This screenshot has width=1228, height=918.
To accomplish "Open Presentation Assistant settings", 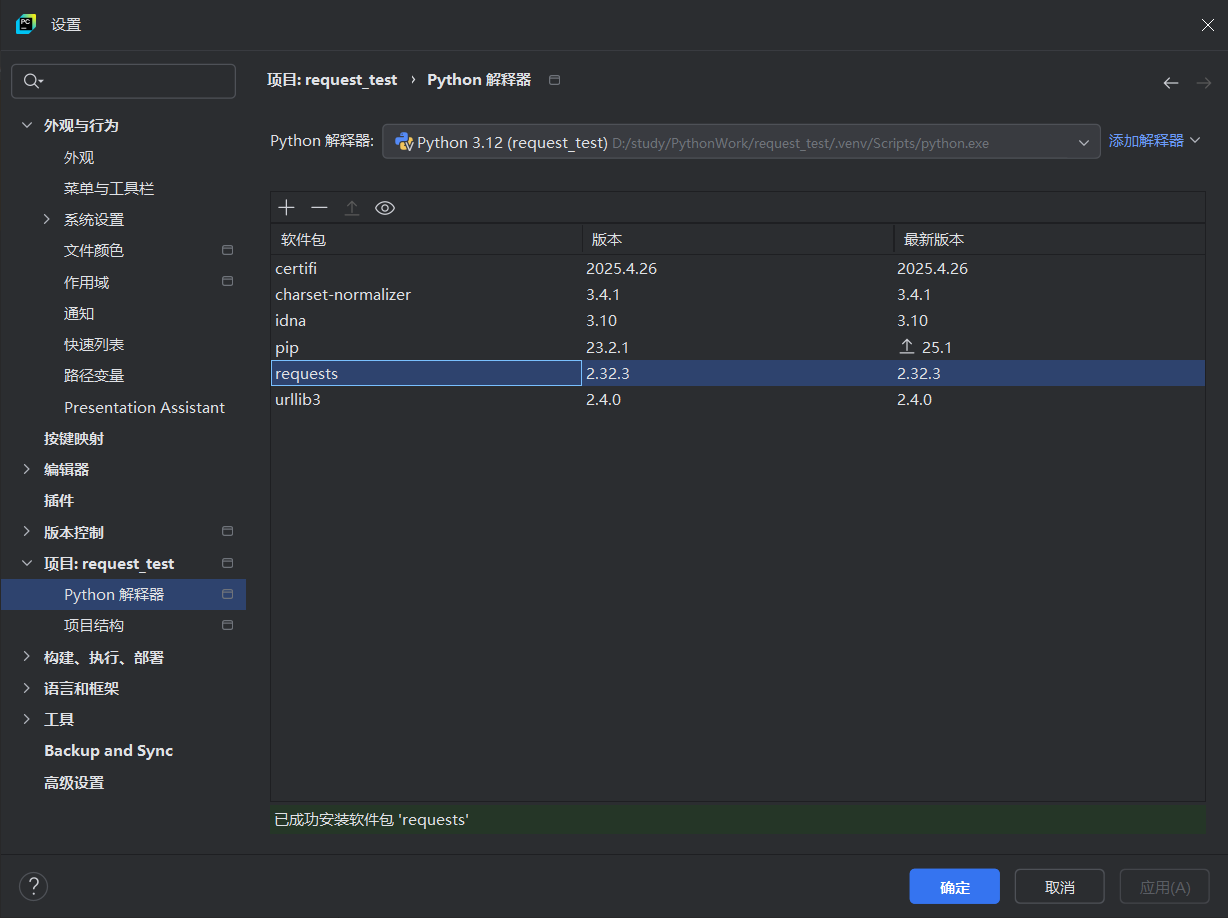I will pos(144,407).
